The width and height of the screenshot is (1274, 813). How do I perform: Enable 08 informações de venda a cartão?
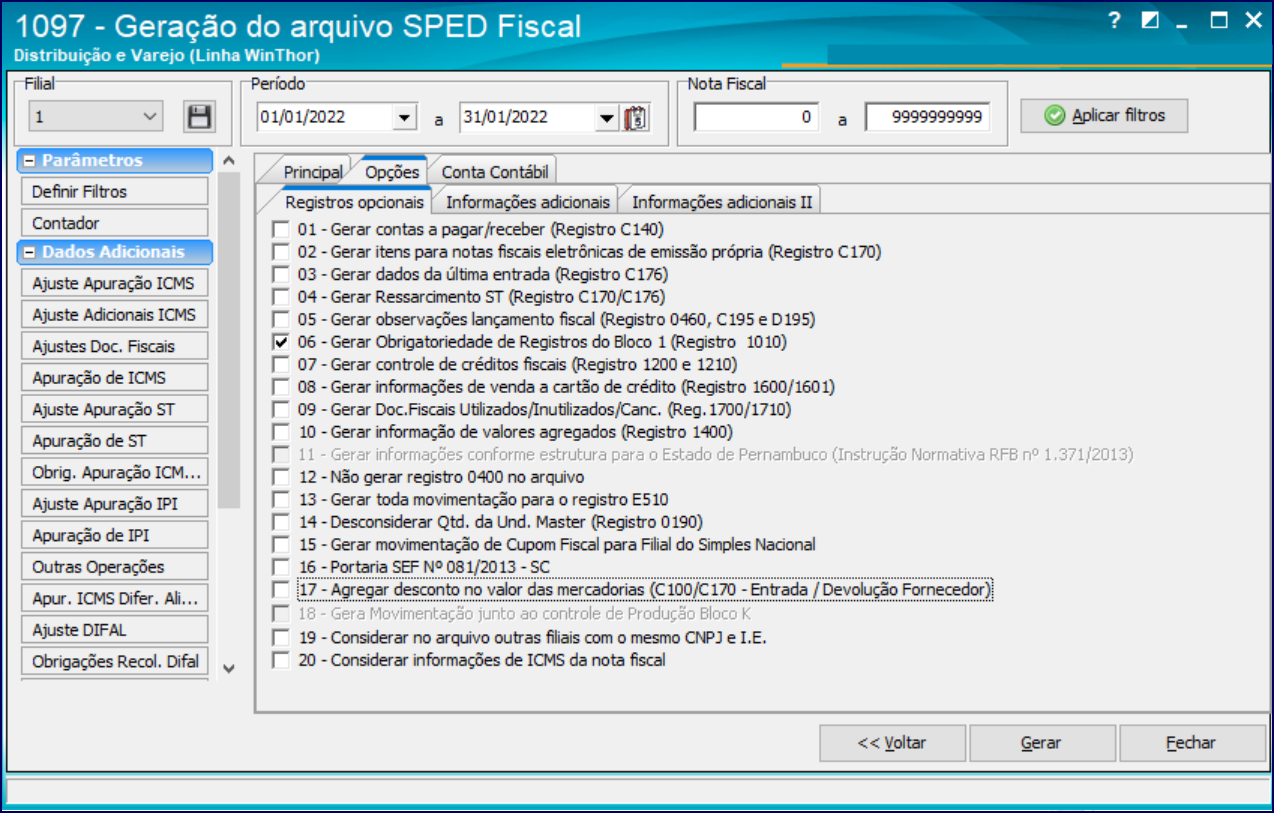coord(281,387)
